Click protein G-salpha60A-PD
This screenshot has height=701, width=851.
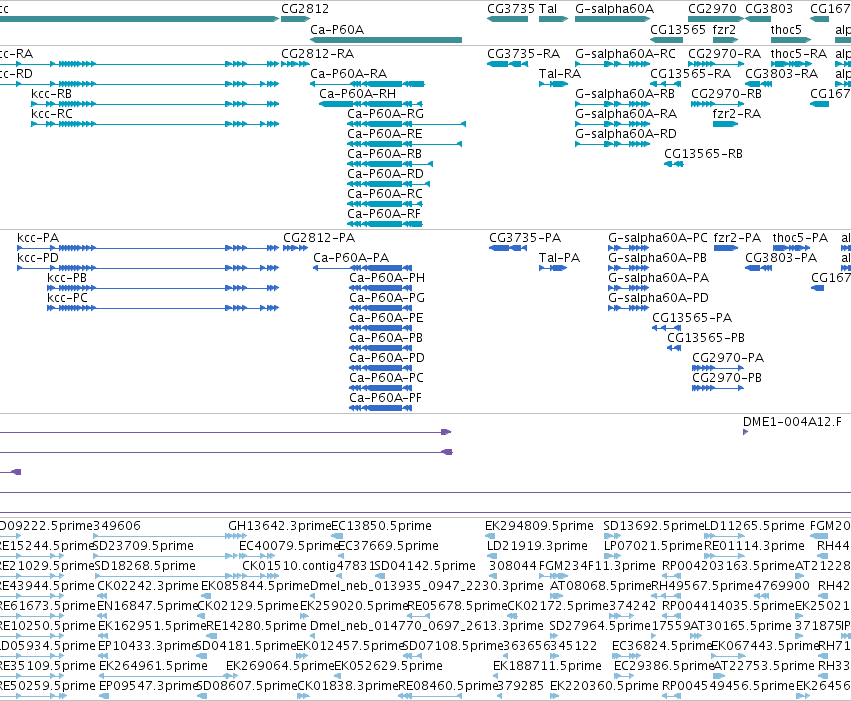pyautogui.click(x=658, y=298)
